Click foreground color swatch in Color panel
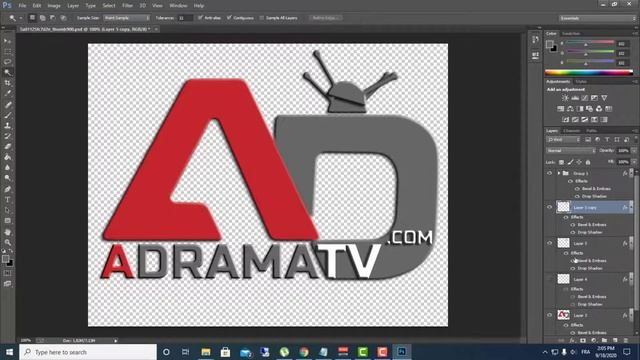Image resolution: width=640 pixels, height=360 pixels. [549, 44]
